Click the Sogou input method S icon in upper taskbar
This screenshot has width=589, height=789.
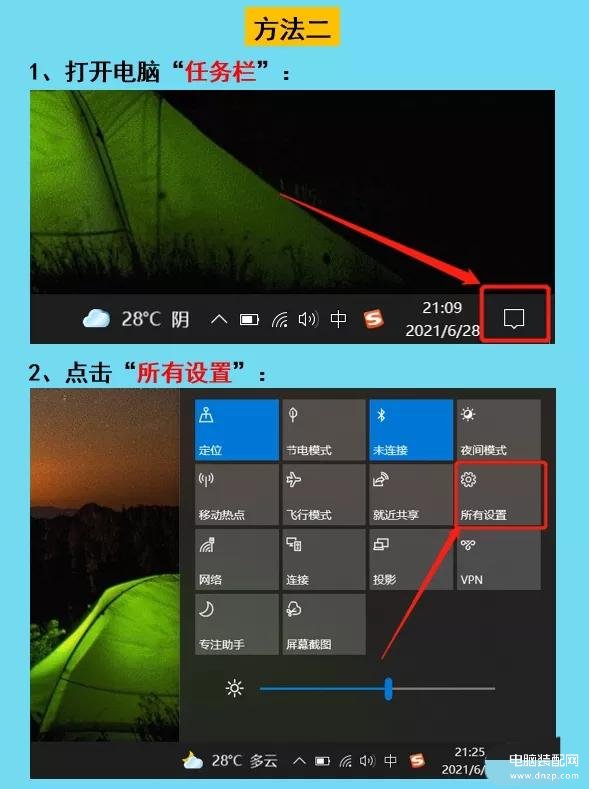point(373,319)
